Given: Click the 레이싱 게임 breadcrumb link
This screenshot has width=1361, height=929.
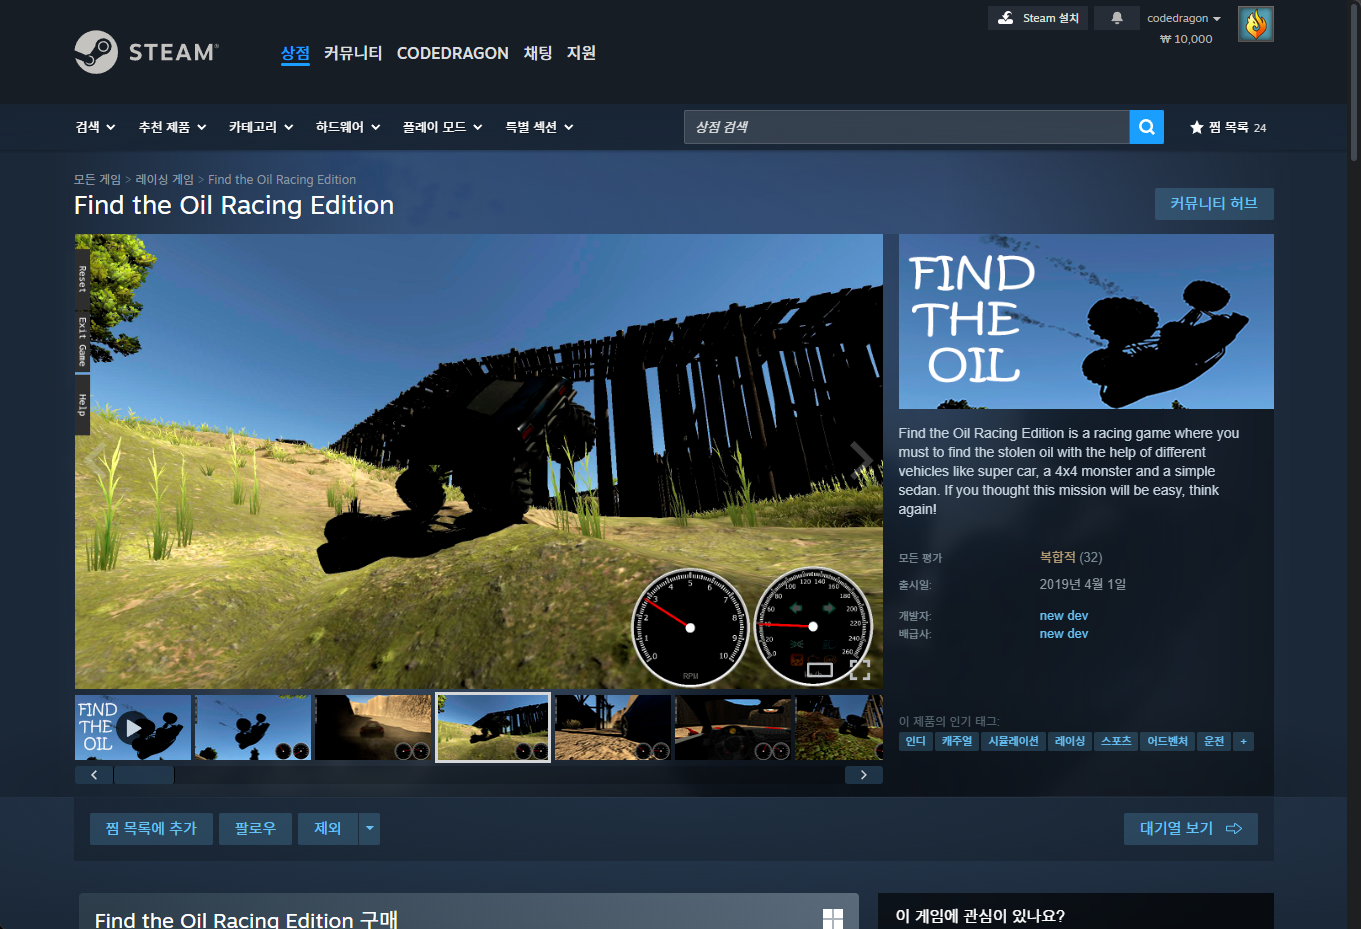Looking at the screenshot, I should coord(165,180).
